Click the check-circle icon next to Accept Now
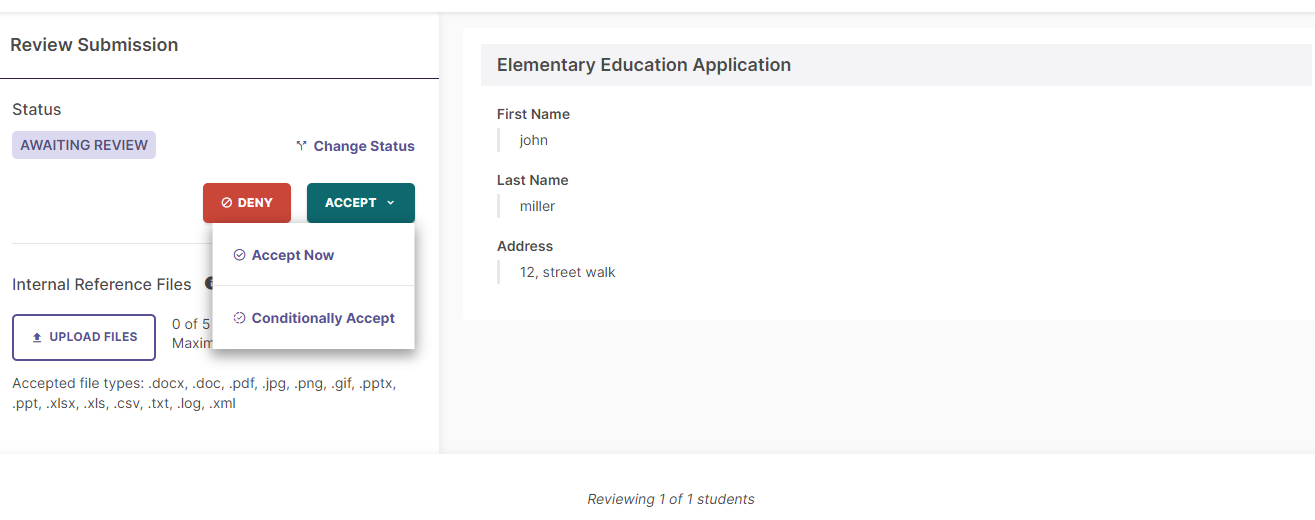This screenshot has height=520, width=1315. [x=239, y=255]
